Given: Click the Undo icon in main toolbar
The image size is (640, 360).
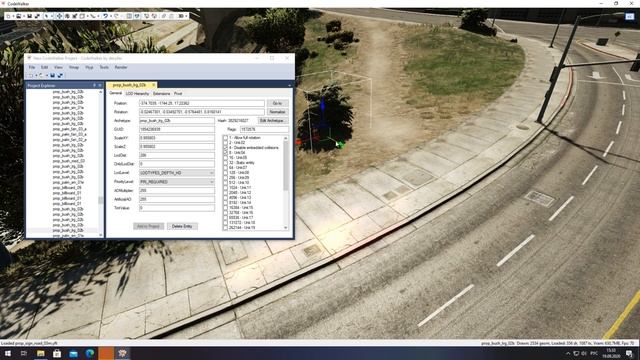Looking at the screenshot, I should tap(105, 16).
